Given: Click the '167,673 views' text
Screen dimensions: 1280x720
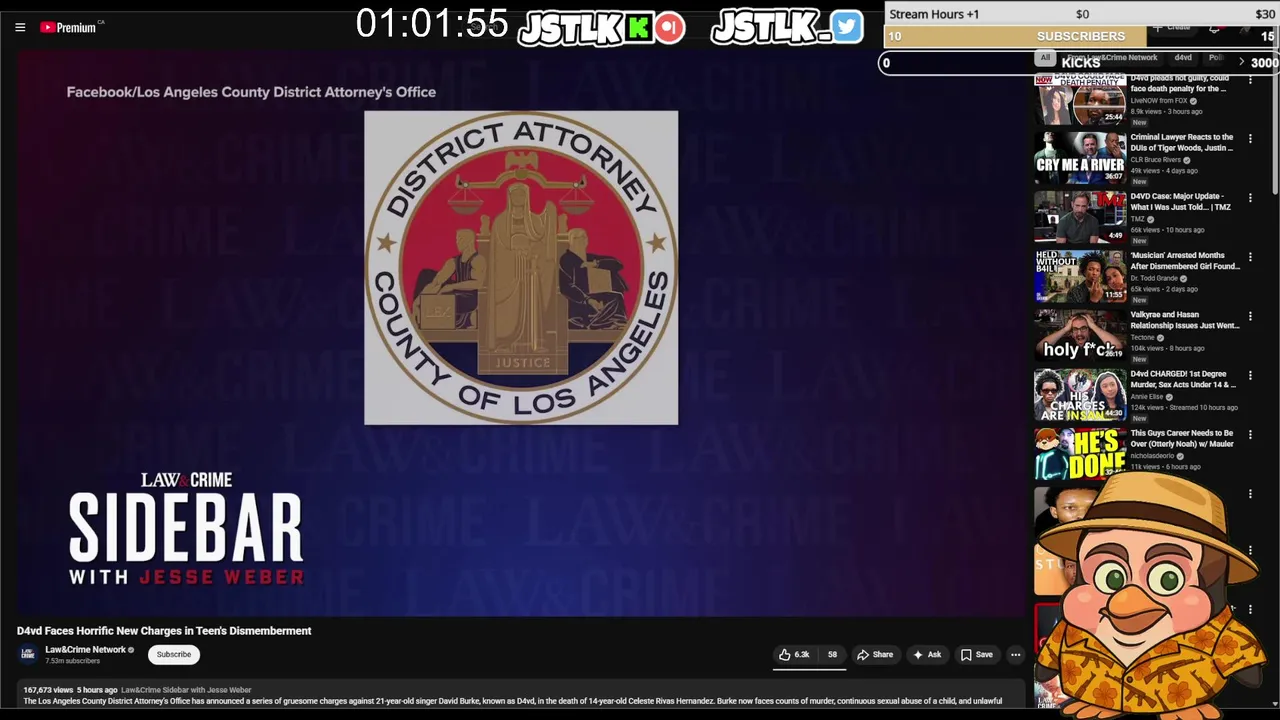Looking at the screenshot, I should point(48,690).
